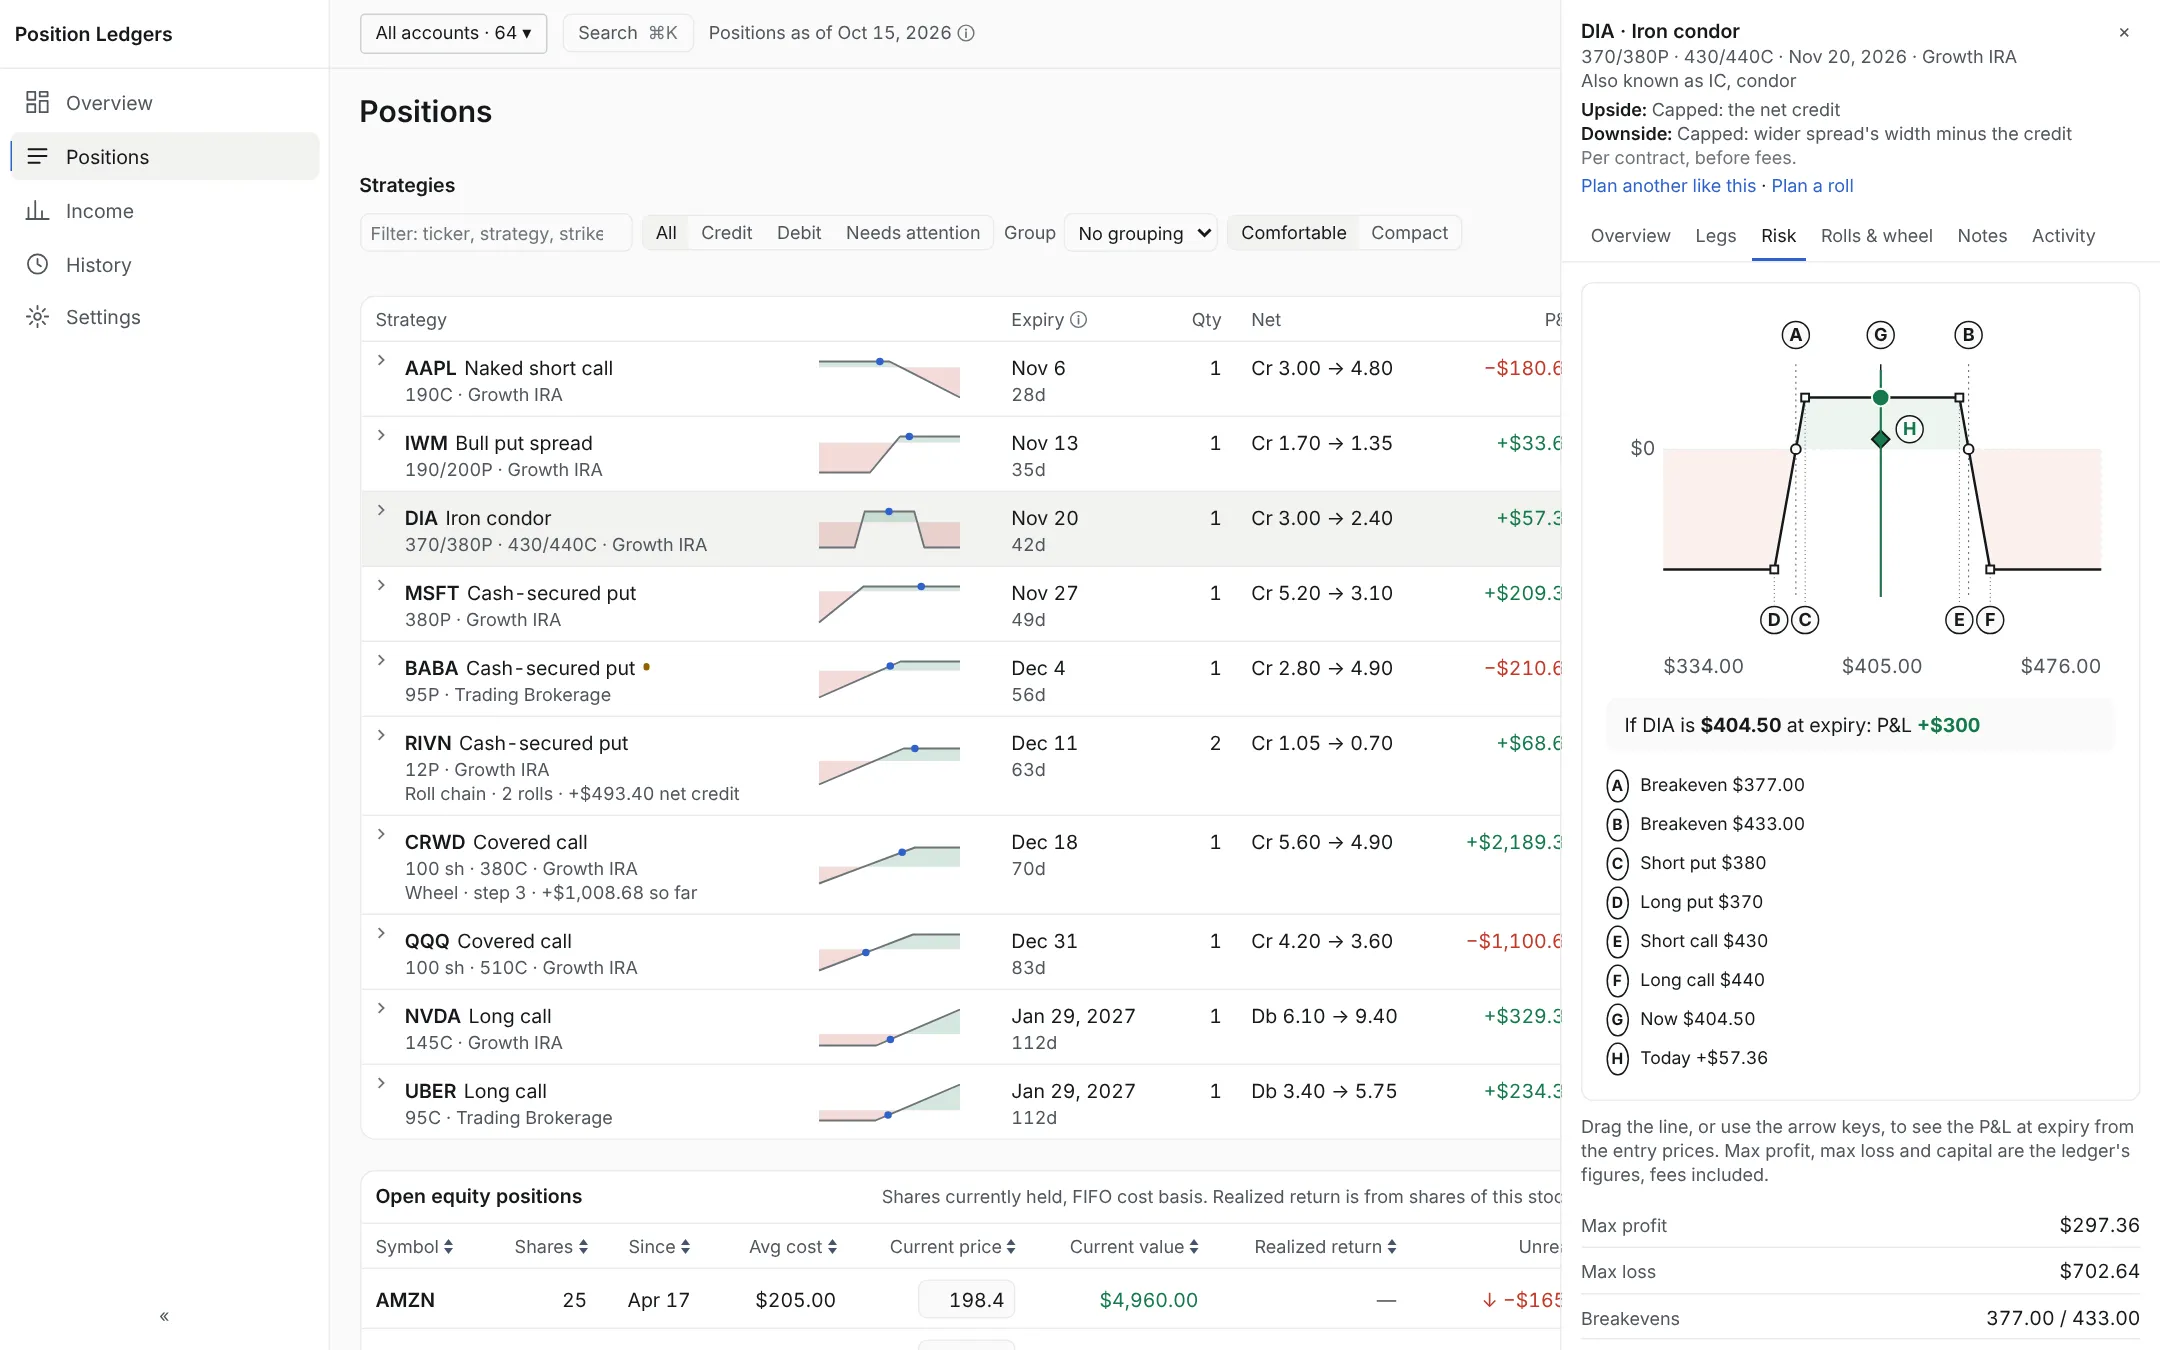Image resolution: width=2160 pixels, height=1350 pixels.
Task: Click the info icon next to Expiry
Action: [x=1078, y=319]
